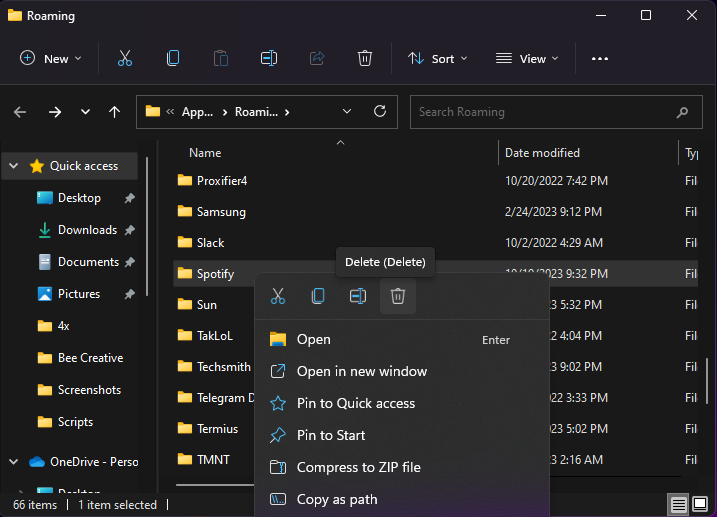This screenshot has height=517, width=717.
Task: Open Pictures in Quick access
Action: [x=79, y=294]
